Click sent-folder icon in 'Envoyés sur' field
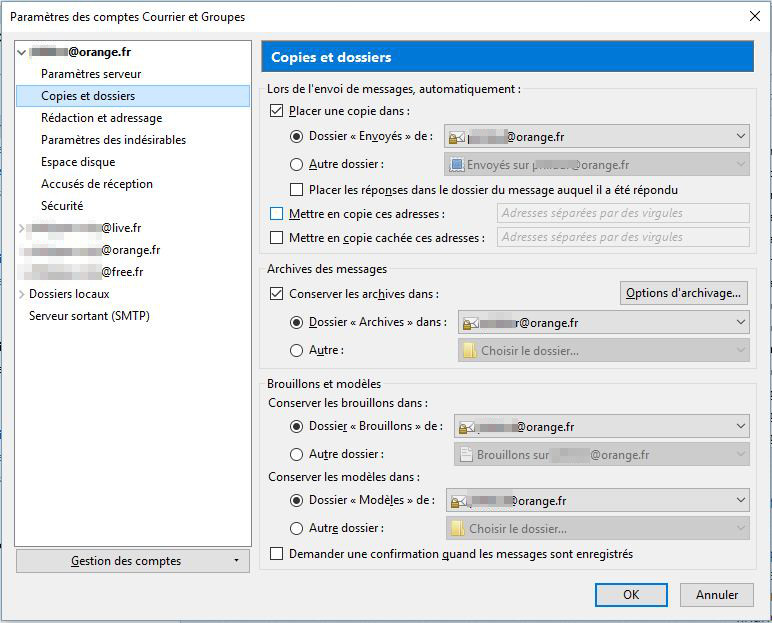The width and height of the screenshot is (772, 623). click(x=458, y=165)
